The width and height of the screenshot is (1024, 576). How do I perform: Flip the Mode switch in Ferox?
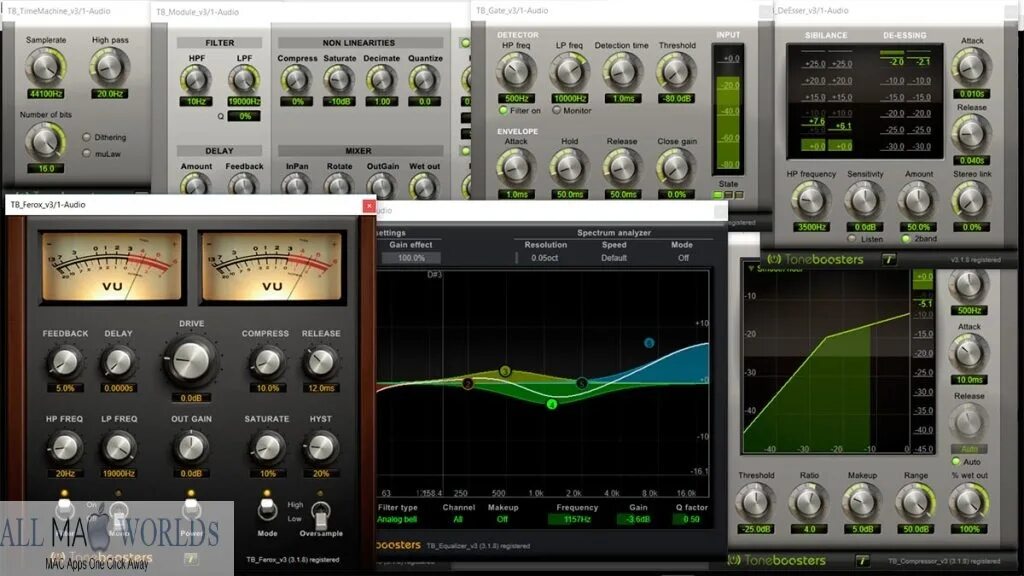[266, 508]
